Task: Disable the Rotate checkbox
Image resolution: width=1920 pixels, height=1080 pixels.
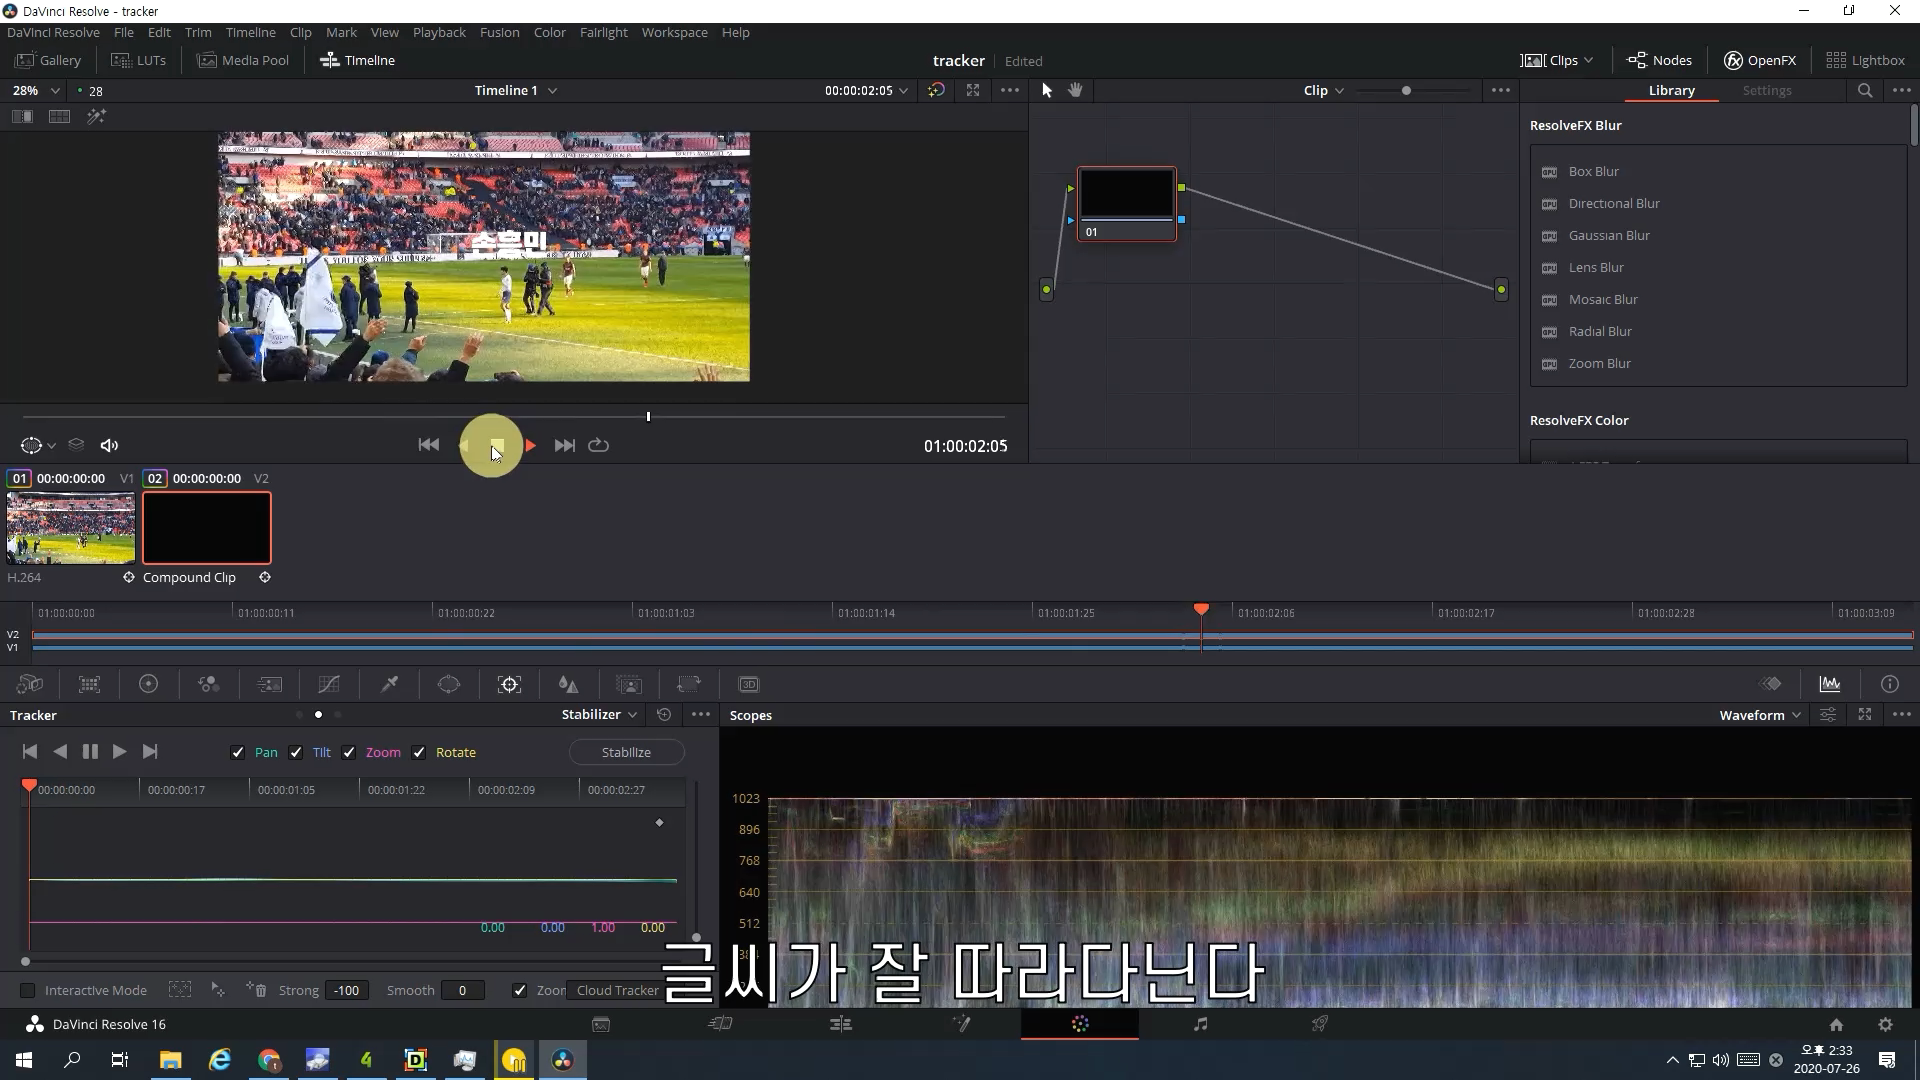Action: pyautogui.click(x=419, y=753)
